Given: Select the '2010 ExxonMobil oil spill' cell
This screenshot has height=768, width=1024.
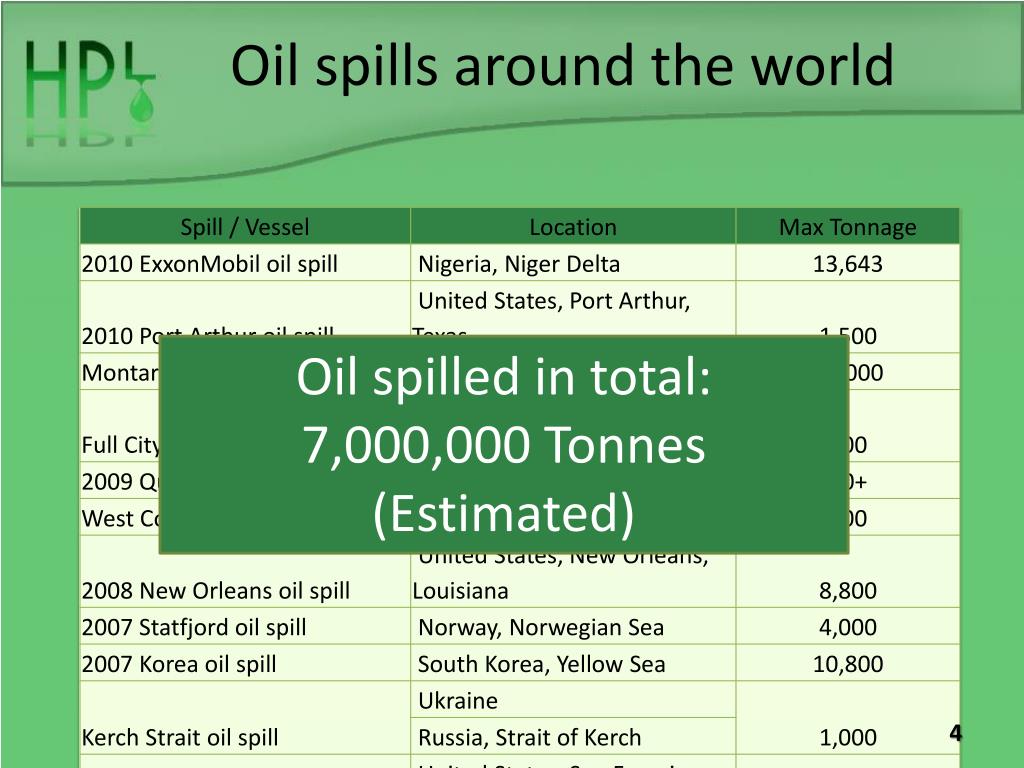Looking at the screenshot, I should coord(245,263).
